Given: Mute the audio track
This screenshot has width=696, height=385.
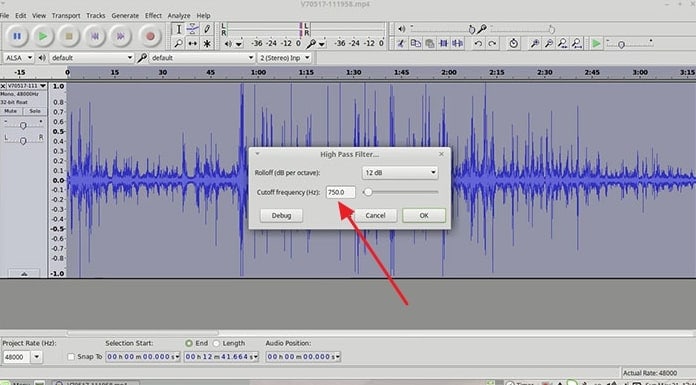Looking at the screenshot, I should (x=11, y=111).
